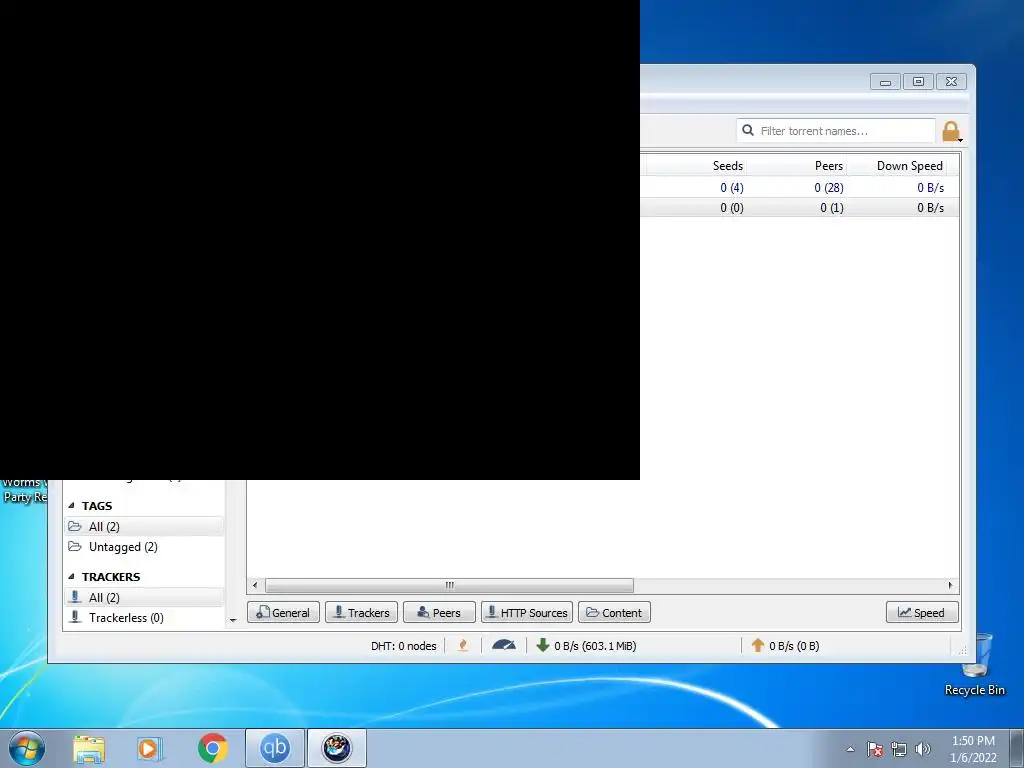Select All (2) under TAGS
This screenshot has width=1024, height=768.
144,526
